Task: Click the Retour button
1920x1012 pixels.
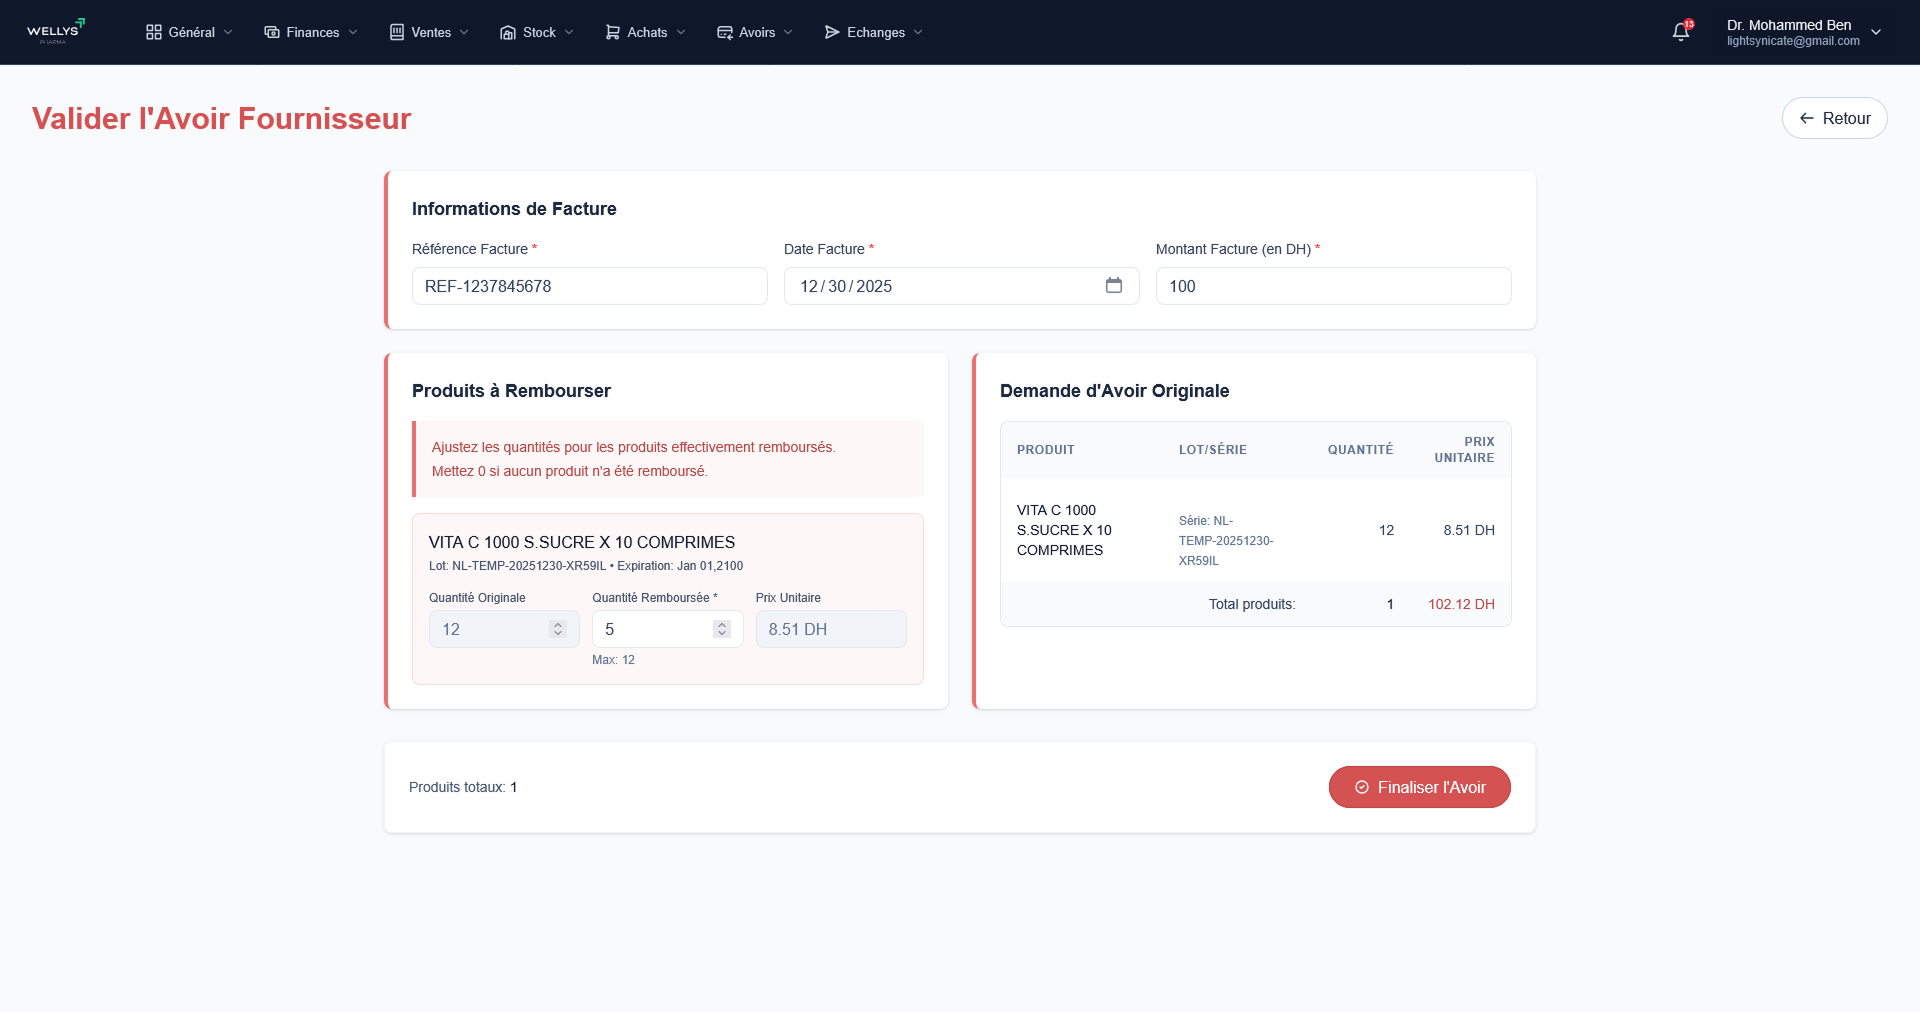Action: pos(1834,117)
